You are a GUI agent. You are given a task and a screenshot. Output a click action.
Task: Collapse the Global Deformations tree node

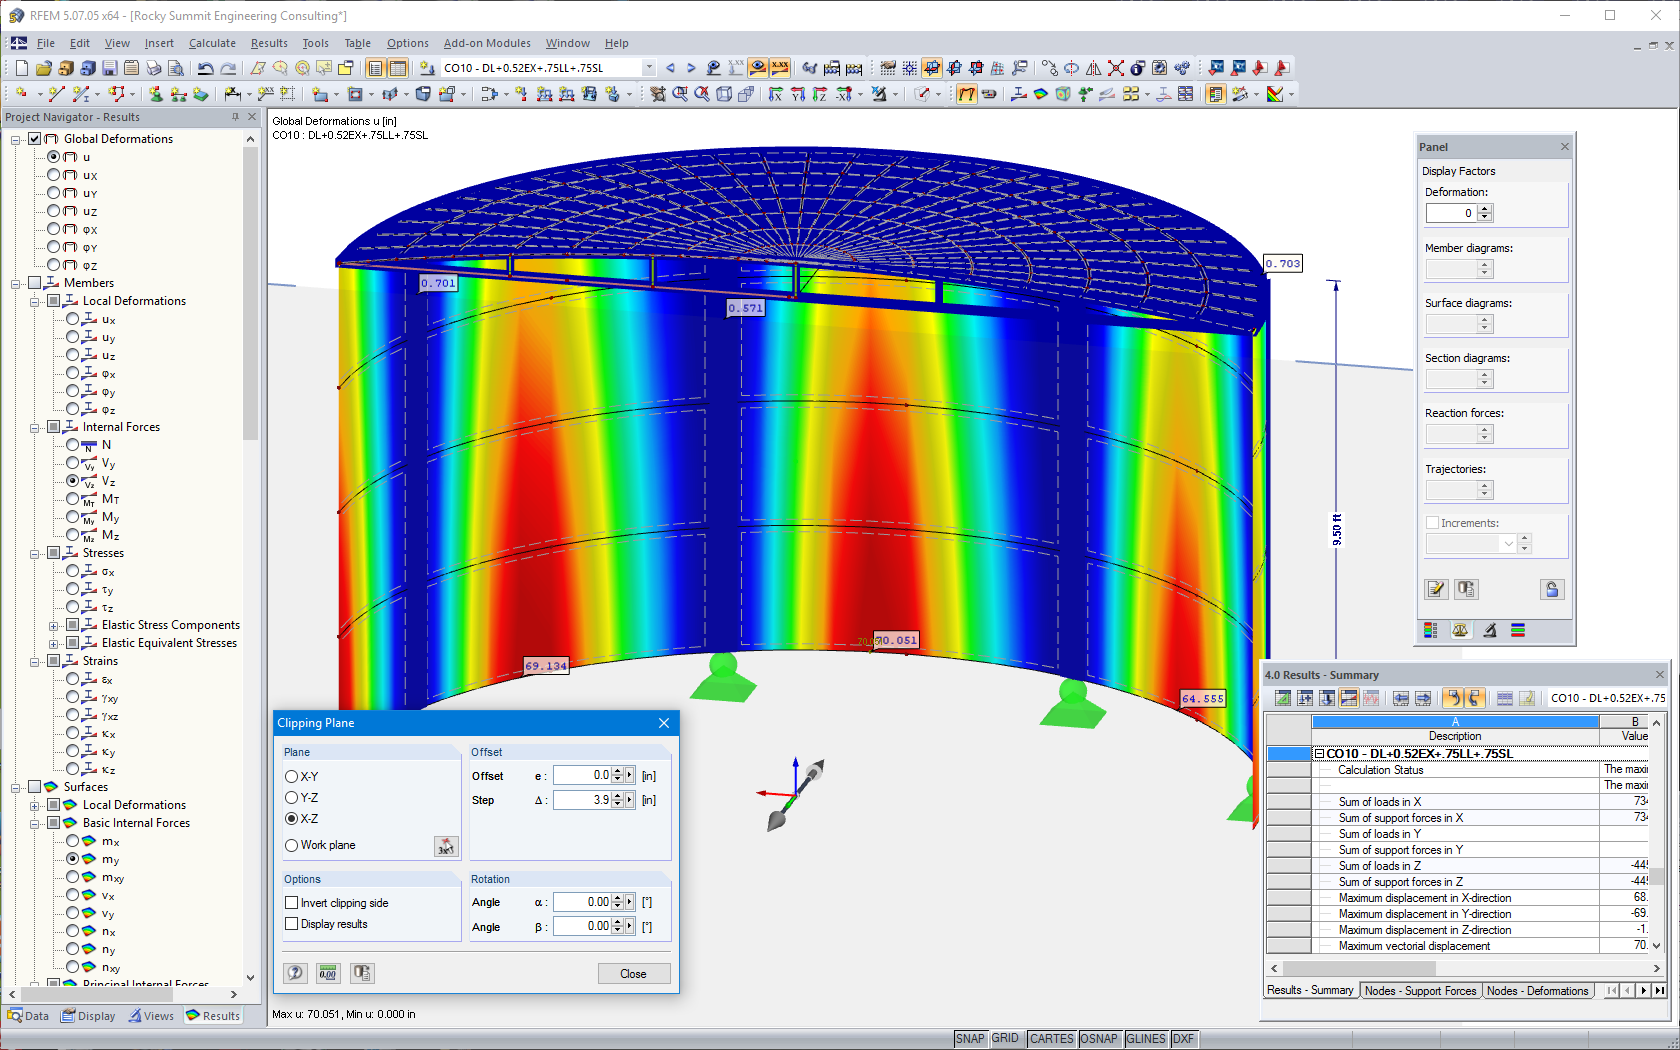point(16,139)
